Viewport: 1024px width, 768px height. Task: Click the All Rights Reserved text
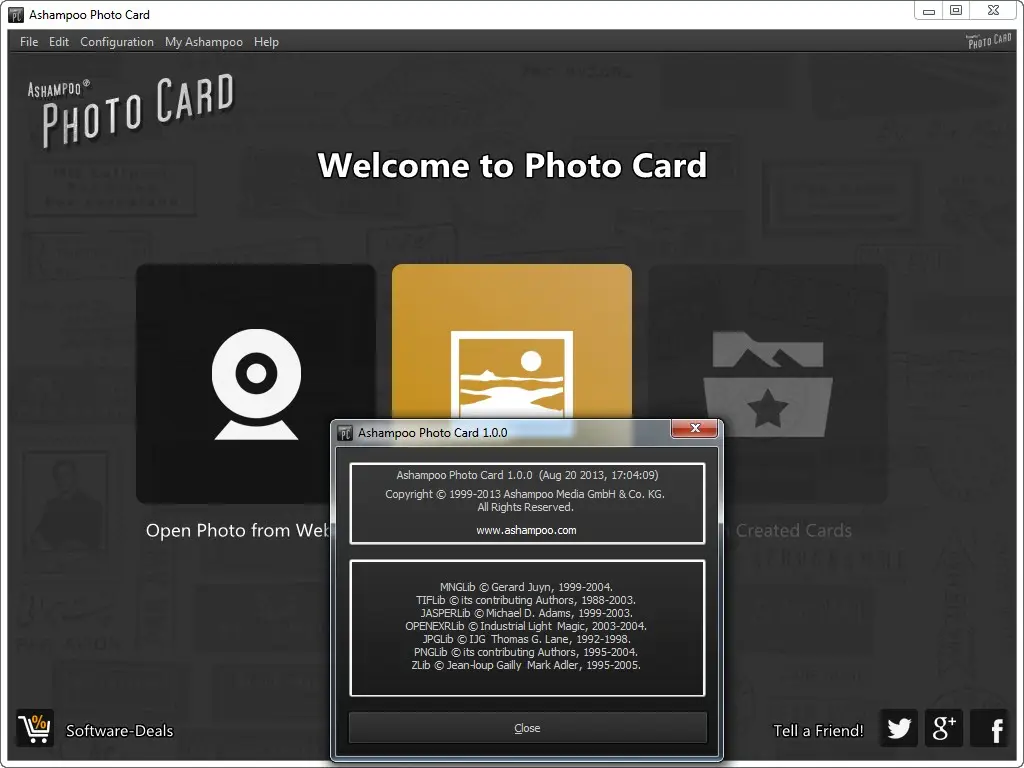click(525, 507)
